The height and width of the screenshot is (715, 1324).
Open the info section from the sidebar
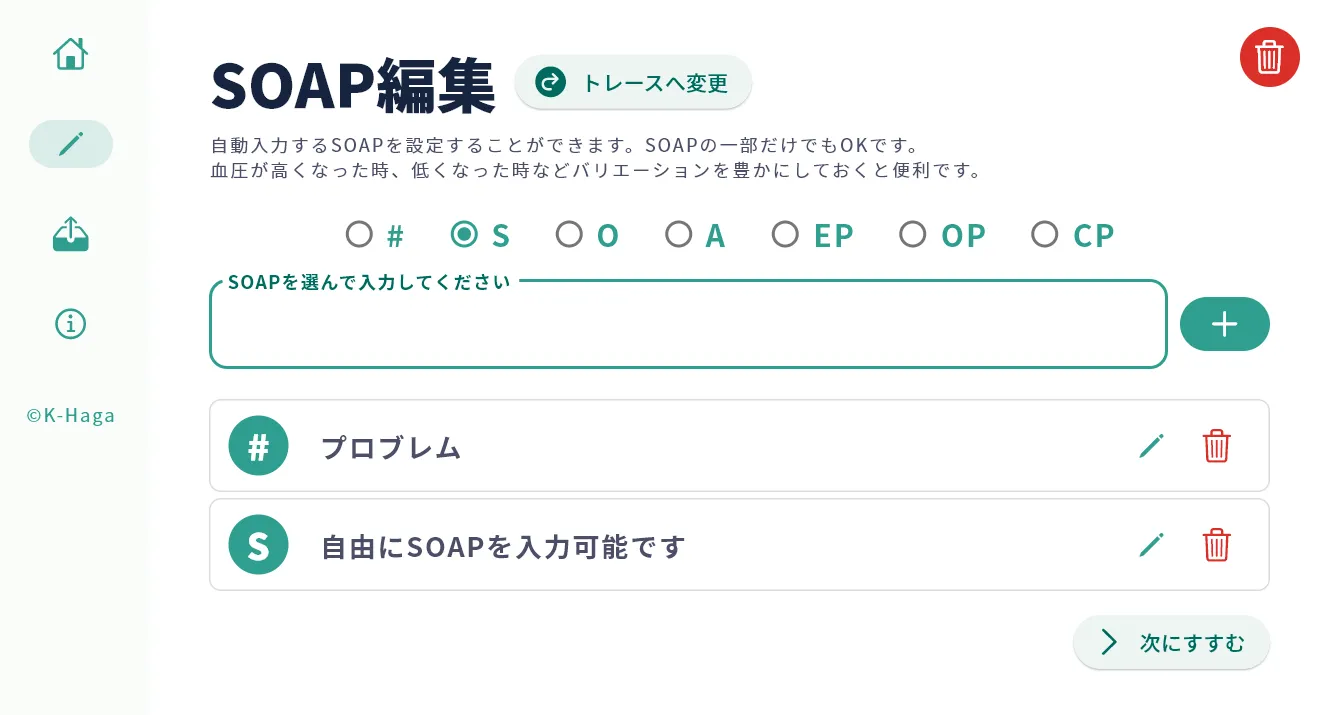click(70, 323)
